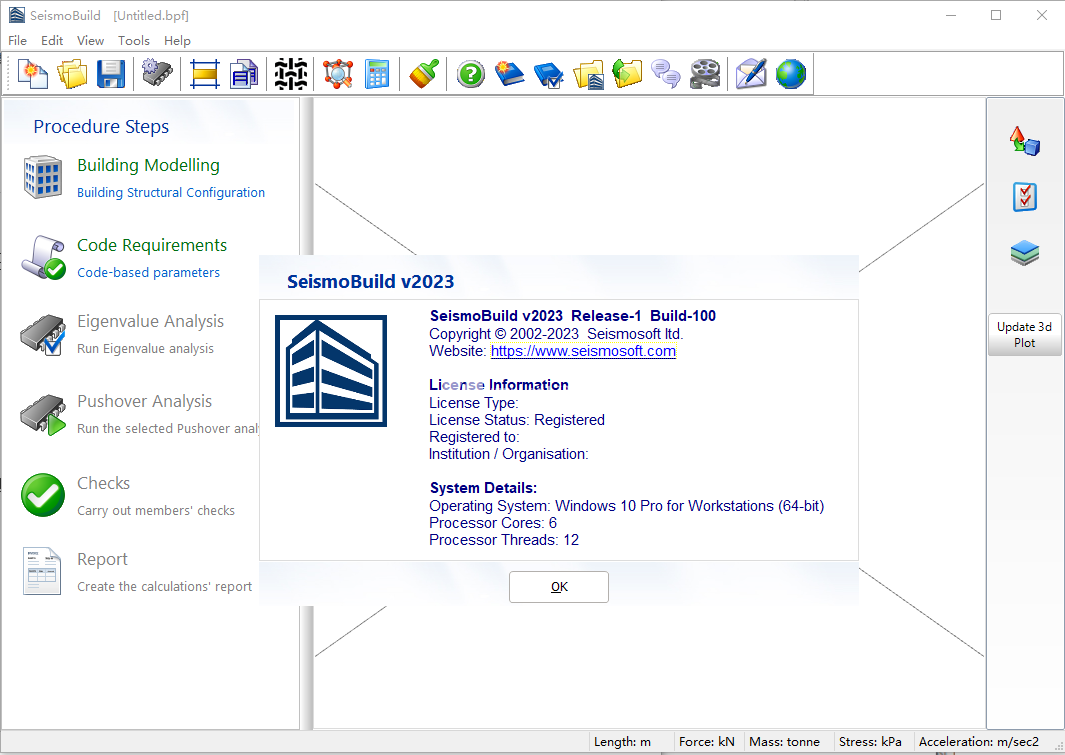Click the Procedure Steps panel heading
The image size is (1065, 755).
click(x=101, y=127)
